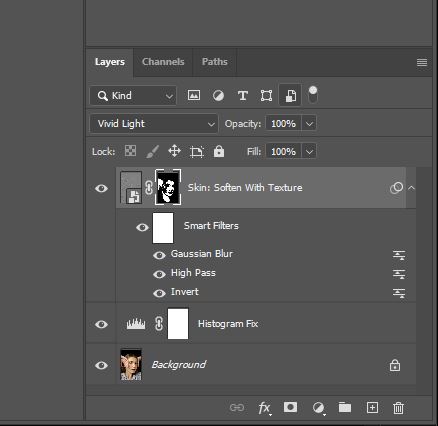The image size is (438, 426).
Task: Collapse the smart filters list arrow
Action: pos(411,188)
